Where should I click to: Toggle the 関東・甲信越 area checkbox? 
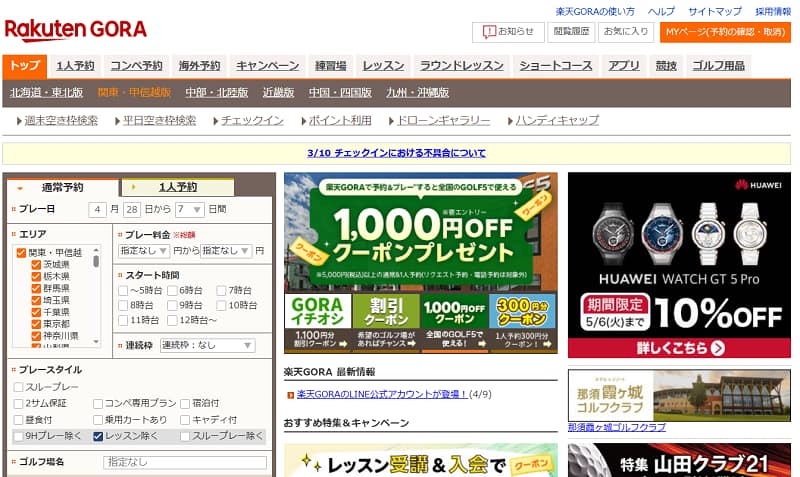point(21,253)
